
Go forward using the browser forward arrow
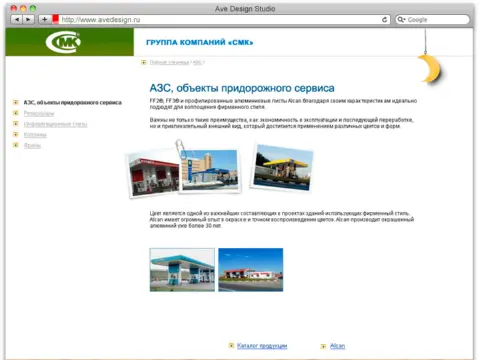[28, 20]
